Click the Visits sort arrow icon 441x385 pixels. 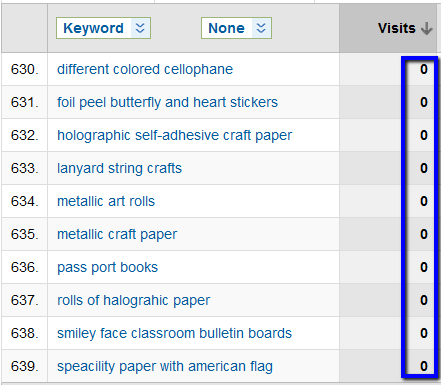point(426,29)
